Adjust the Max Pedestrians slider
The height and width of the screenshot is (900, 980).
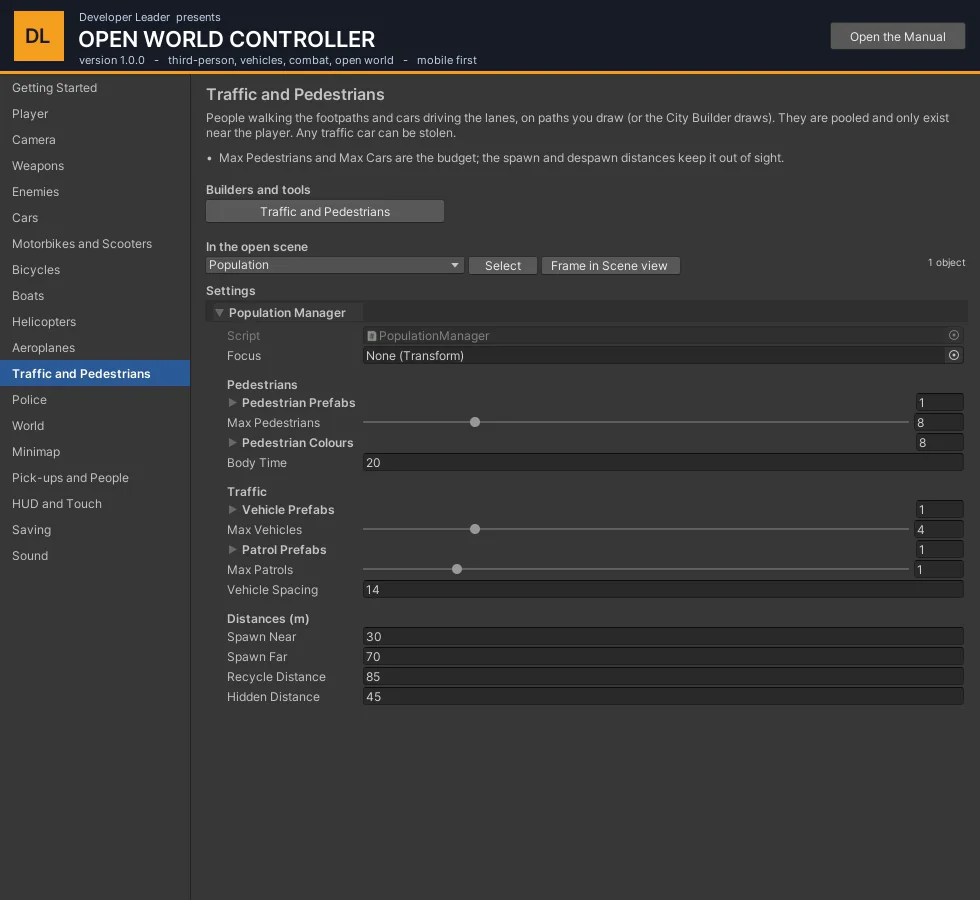[x=475, y=422]
